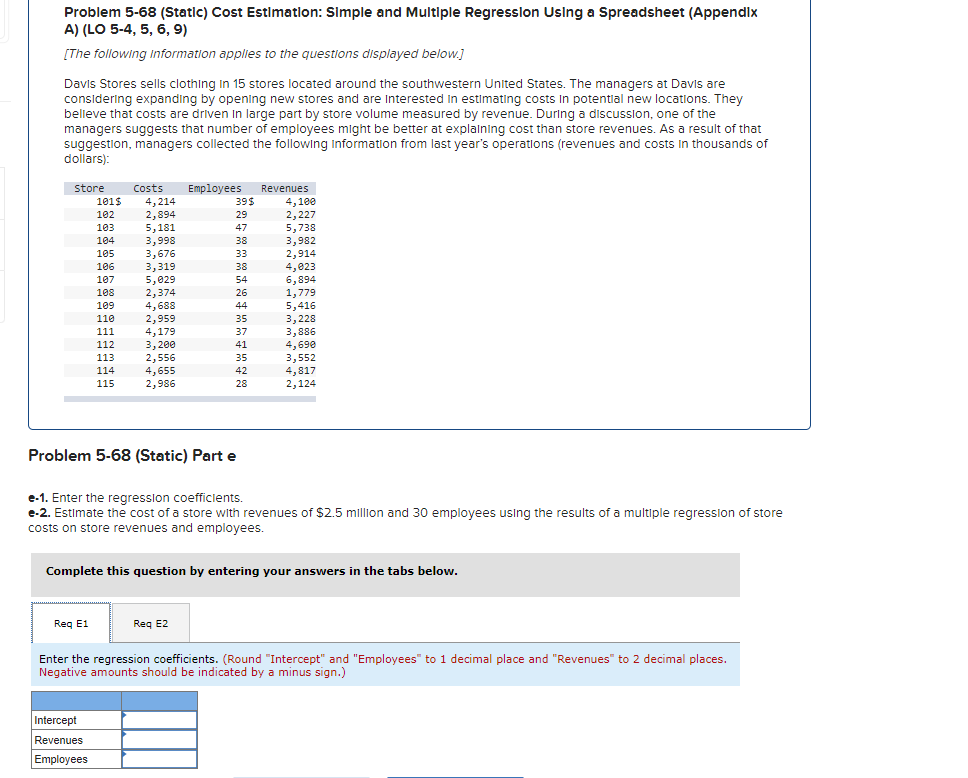
Task: Select the Req E1 tab
Action: click(70, 622)
